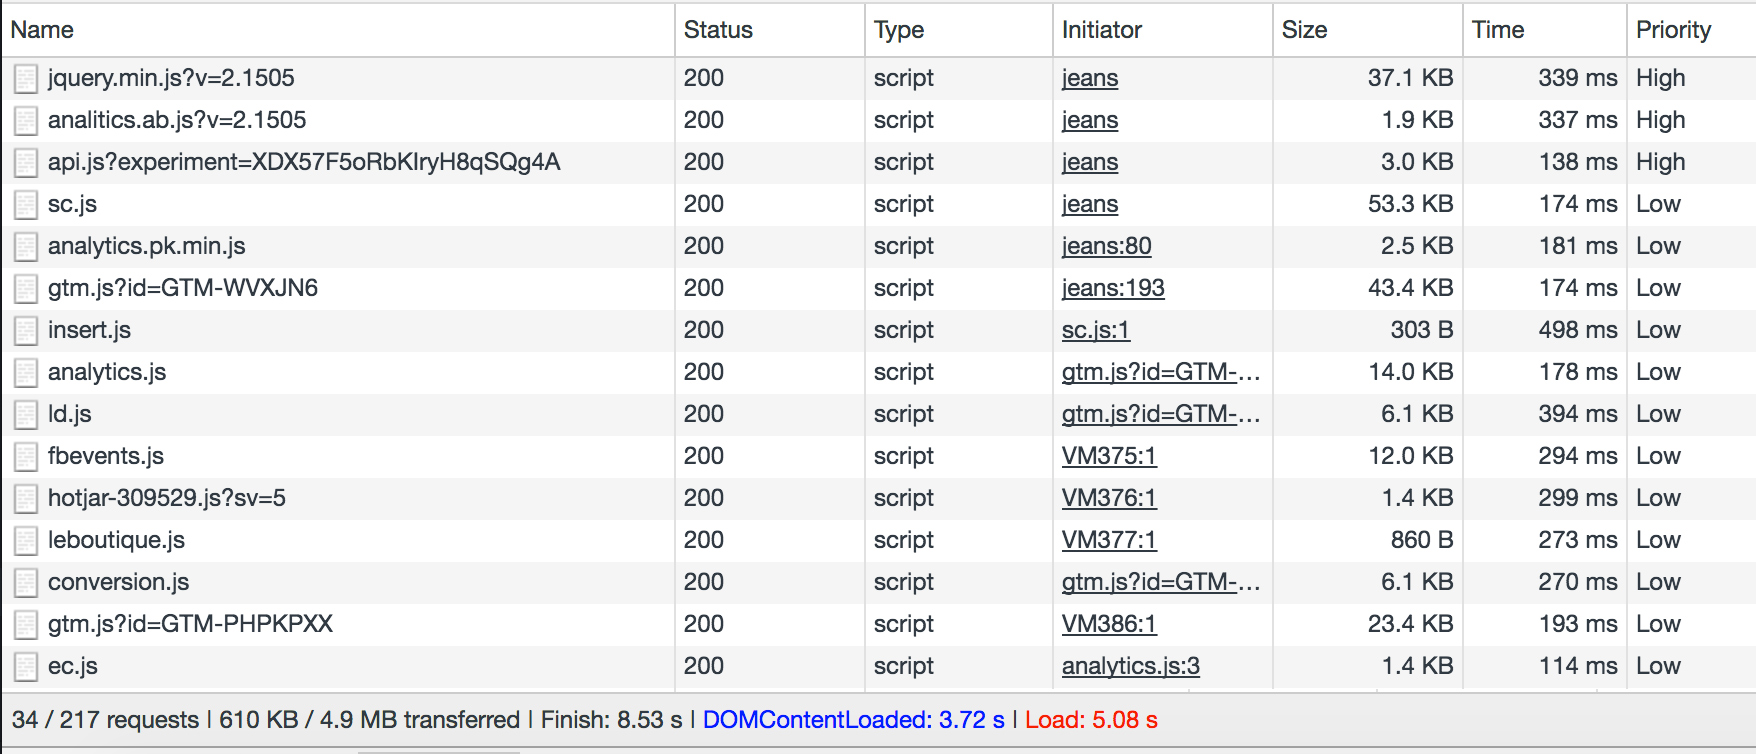Click the file icon beside leboutique.js
Screen dimensions: 1756x754
tap(26, 541)
